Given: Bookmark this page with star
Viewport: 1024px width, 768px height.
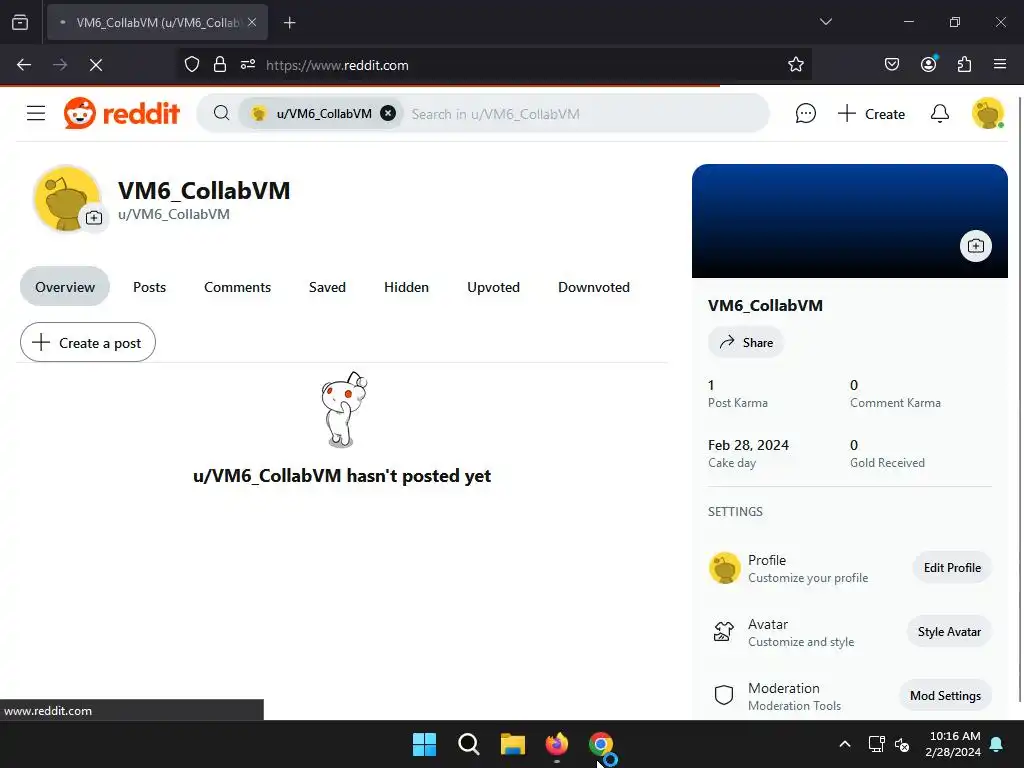Looking at the screenshot, I should coord(795,65).
